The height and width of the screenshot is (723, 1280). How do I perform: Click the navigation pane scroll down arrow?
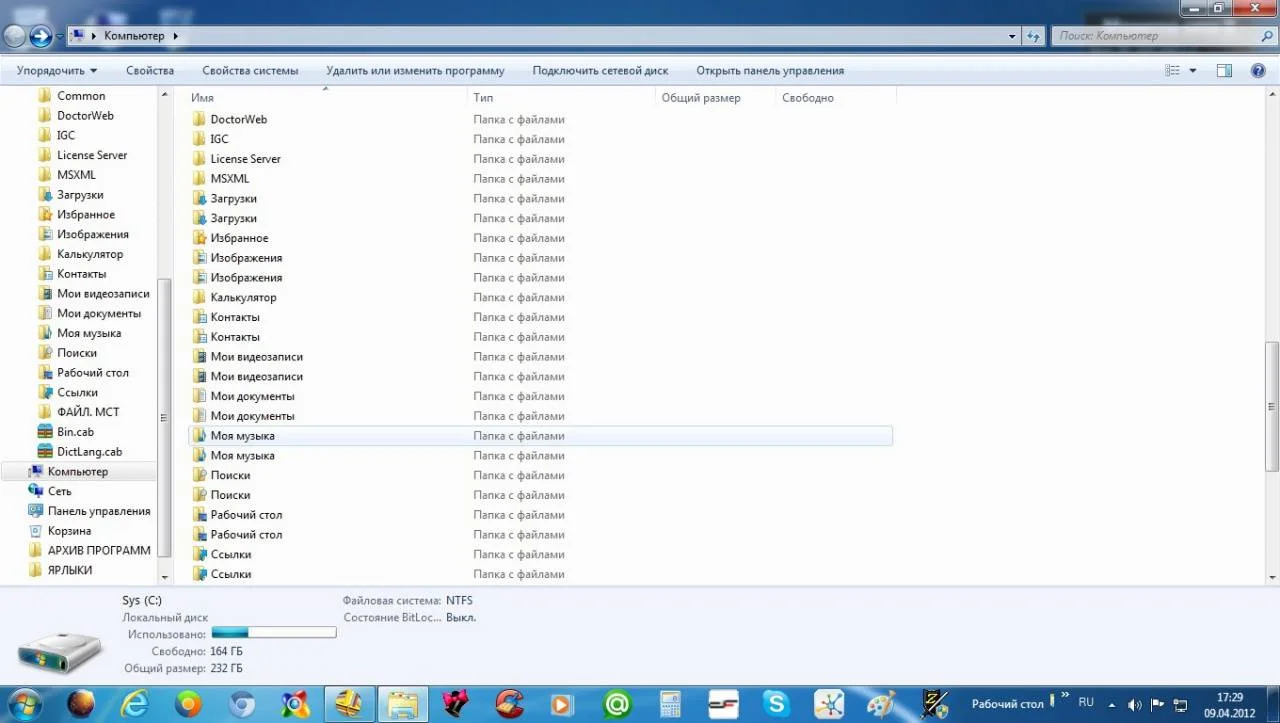pyautogui.click(x=165, y=577)
